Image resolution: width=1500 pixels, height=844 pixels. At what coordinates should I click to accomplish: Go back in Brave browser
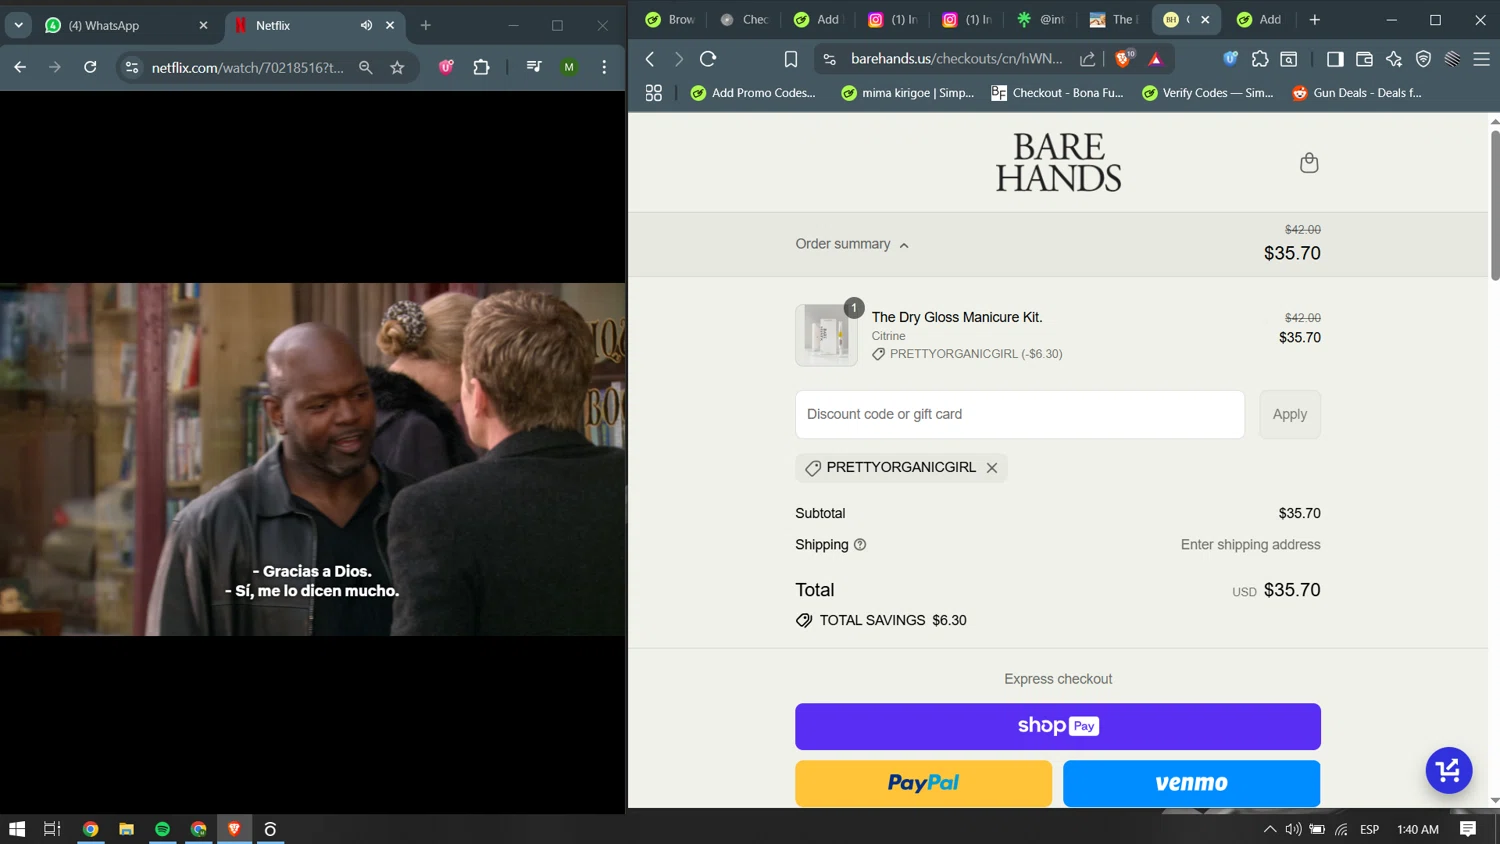pos(650,59)
